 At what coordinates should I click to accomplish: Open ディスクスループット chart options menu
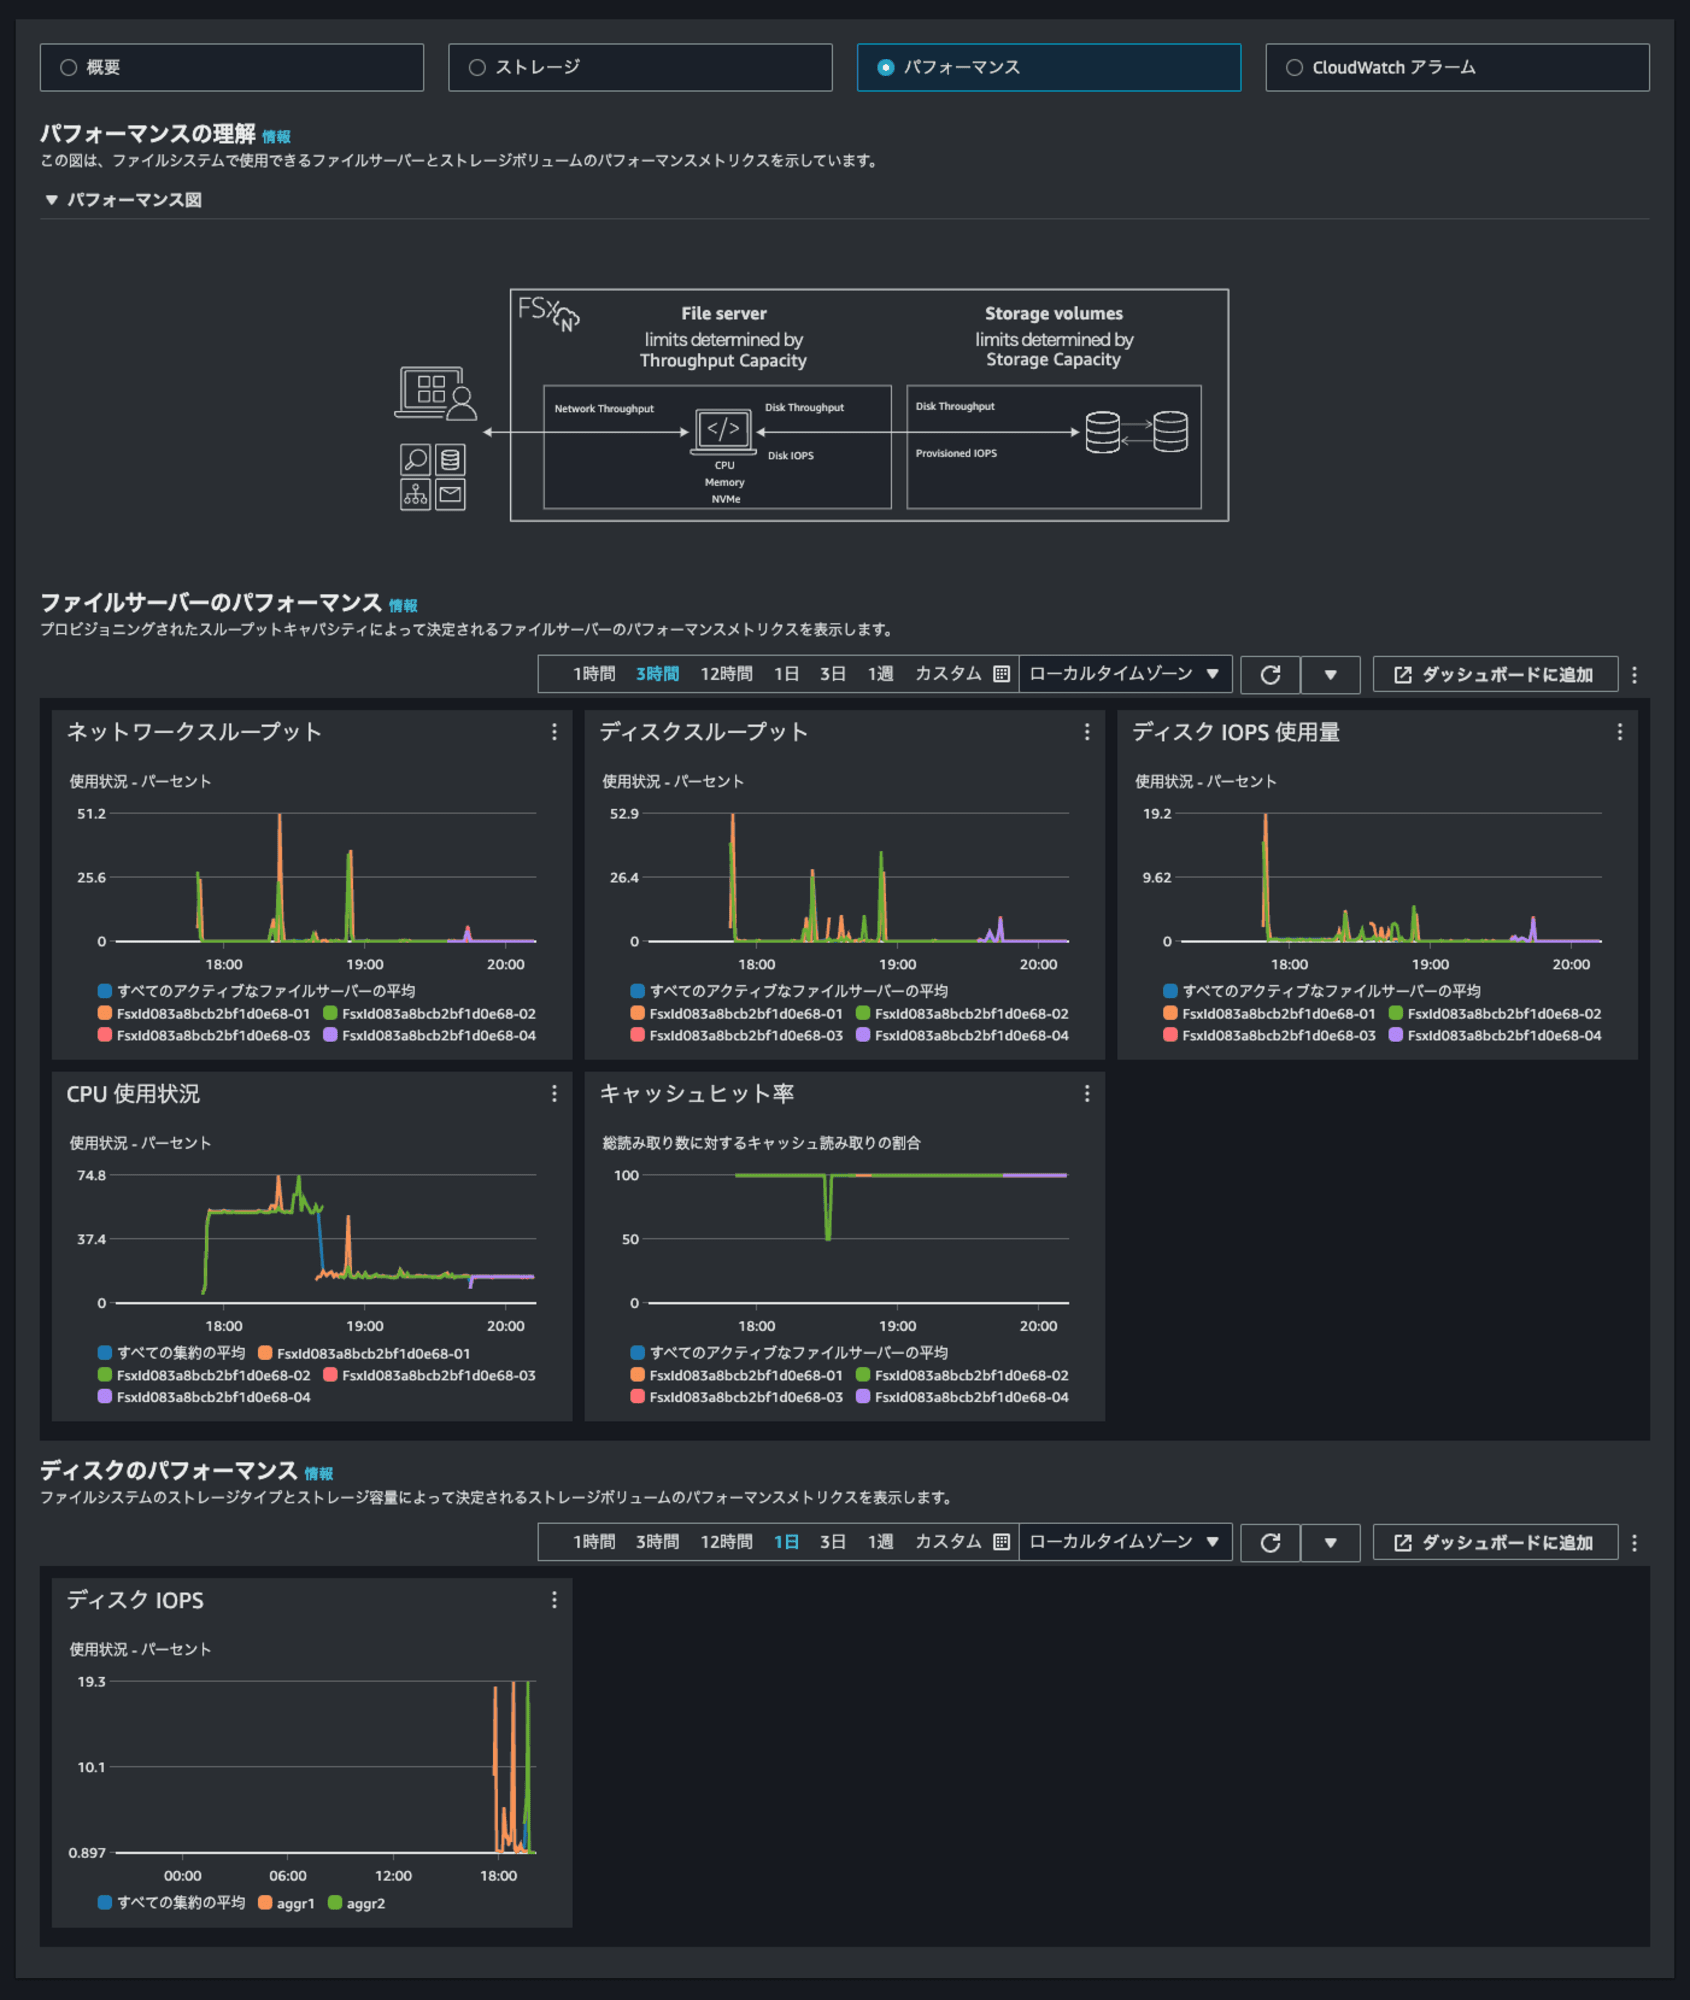click(x=1087, y=732)
